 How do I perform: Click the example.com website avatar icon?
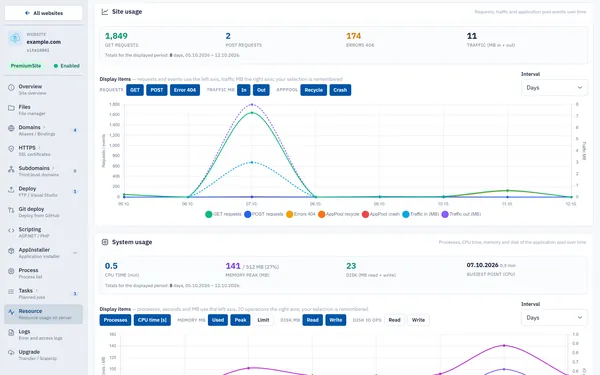(x=15, y=38)
